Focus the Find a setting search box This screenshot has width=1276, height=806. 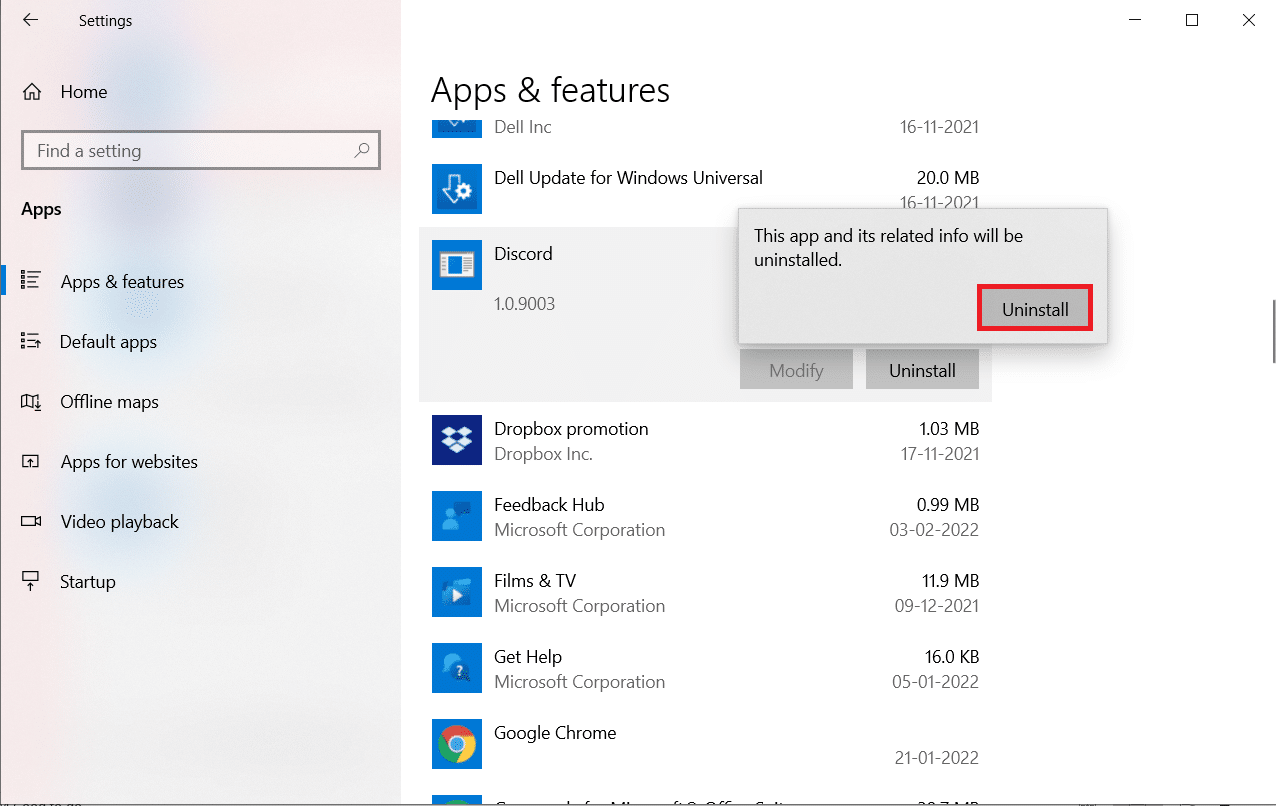200,151
